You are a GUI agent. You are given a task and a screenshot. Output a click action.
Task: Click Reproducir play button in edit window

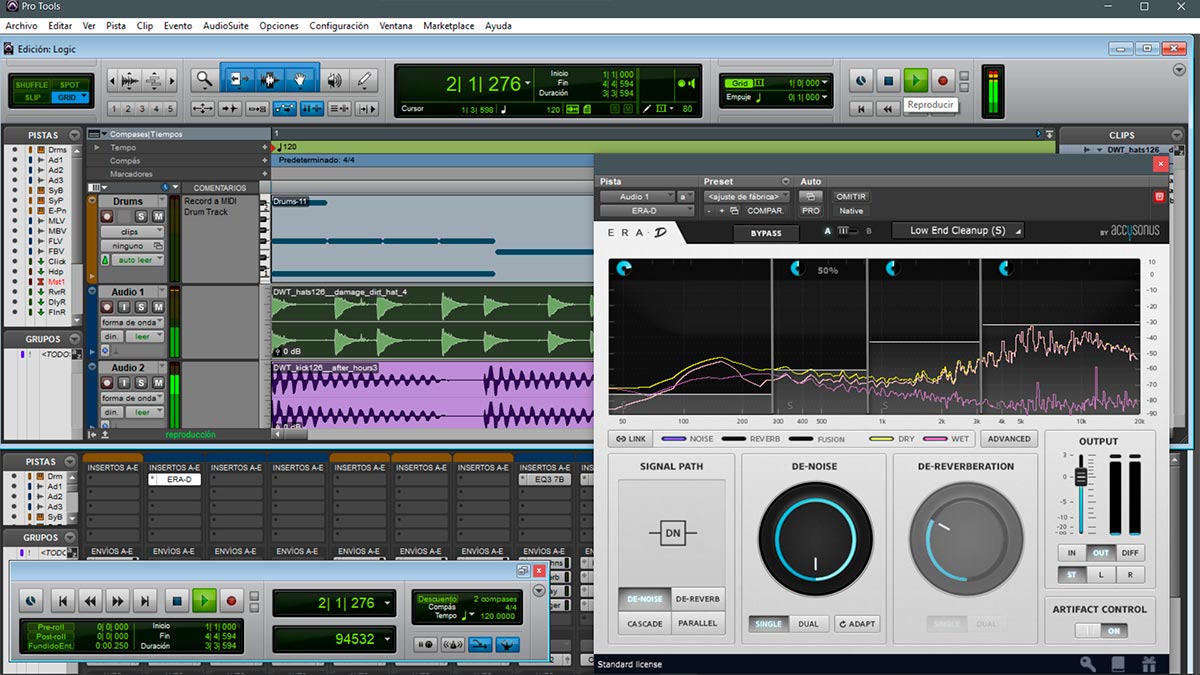coord(915,80)
